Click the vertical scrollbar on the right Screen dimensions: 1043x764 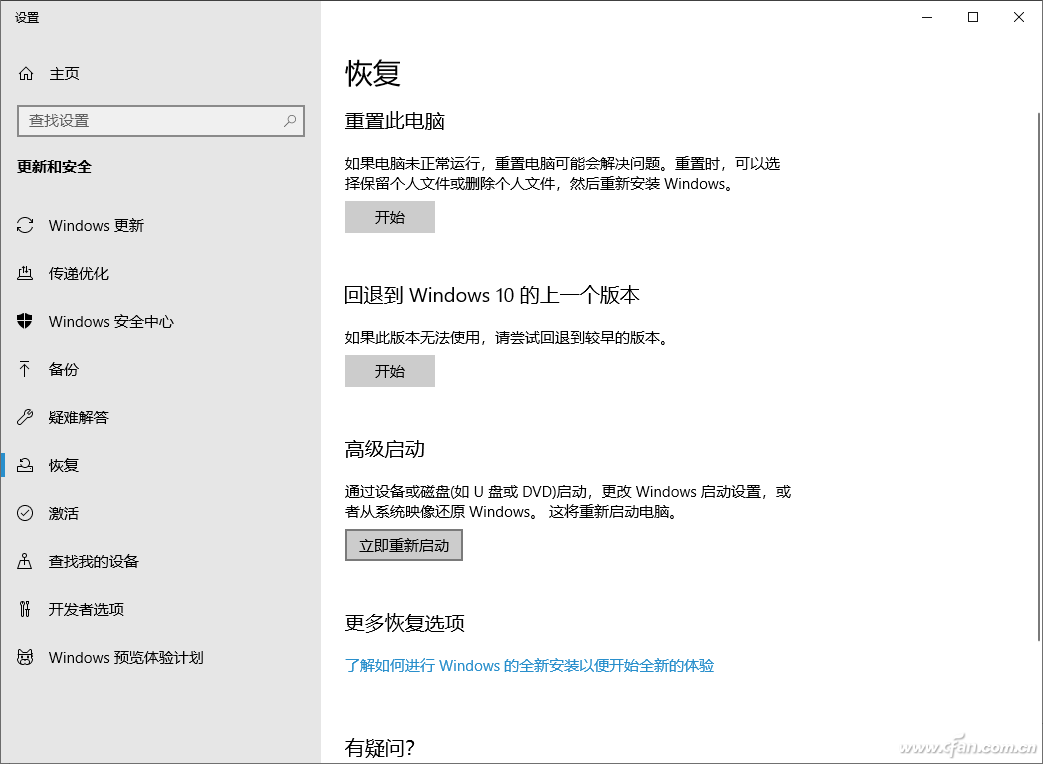coord(1038,376)
